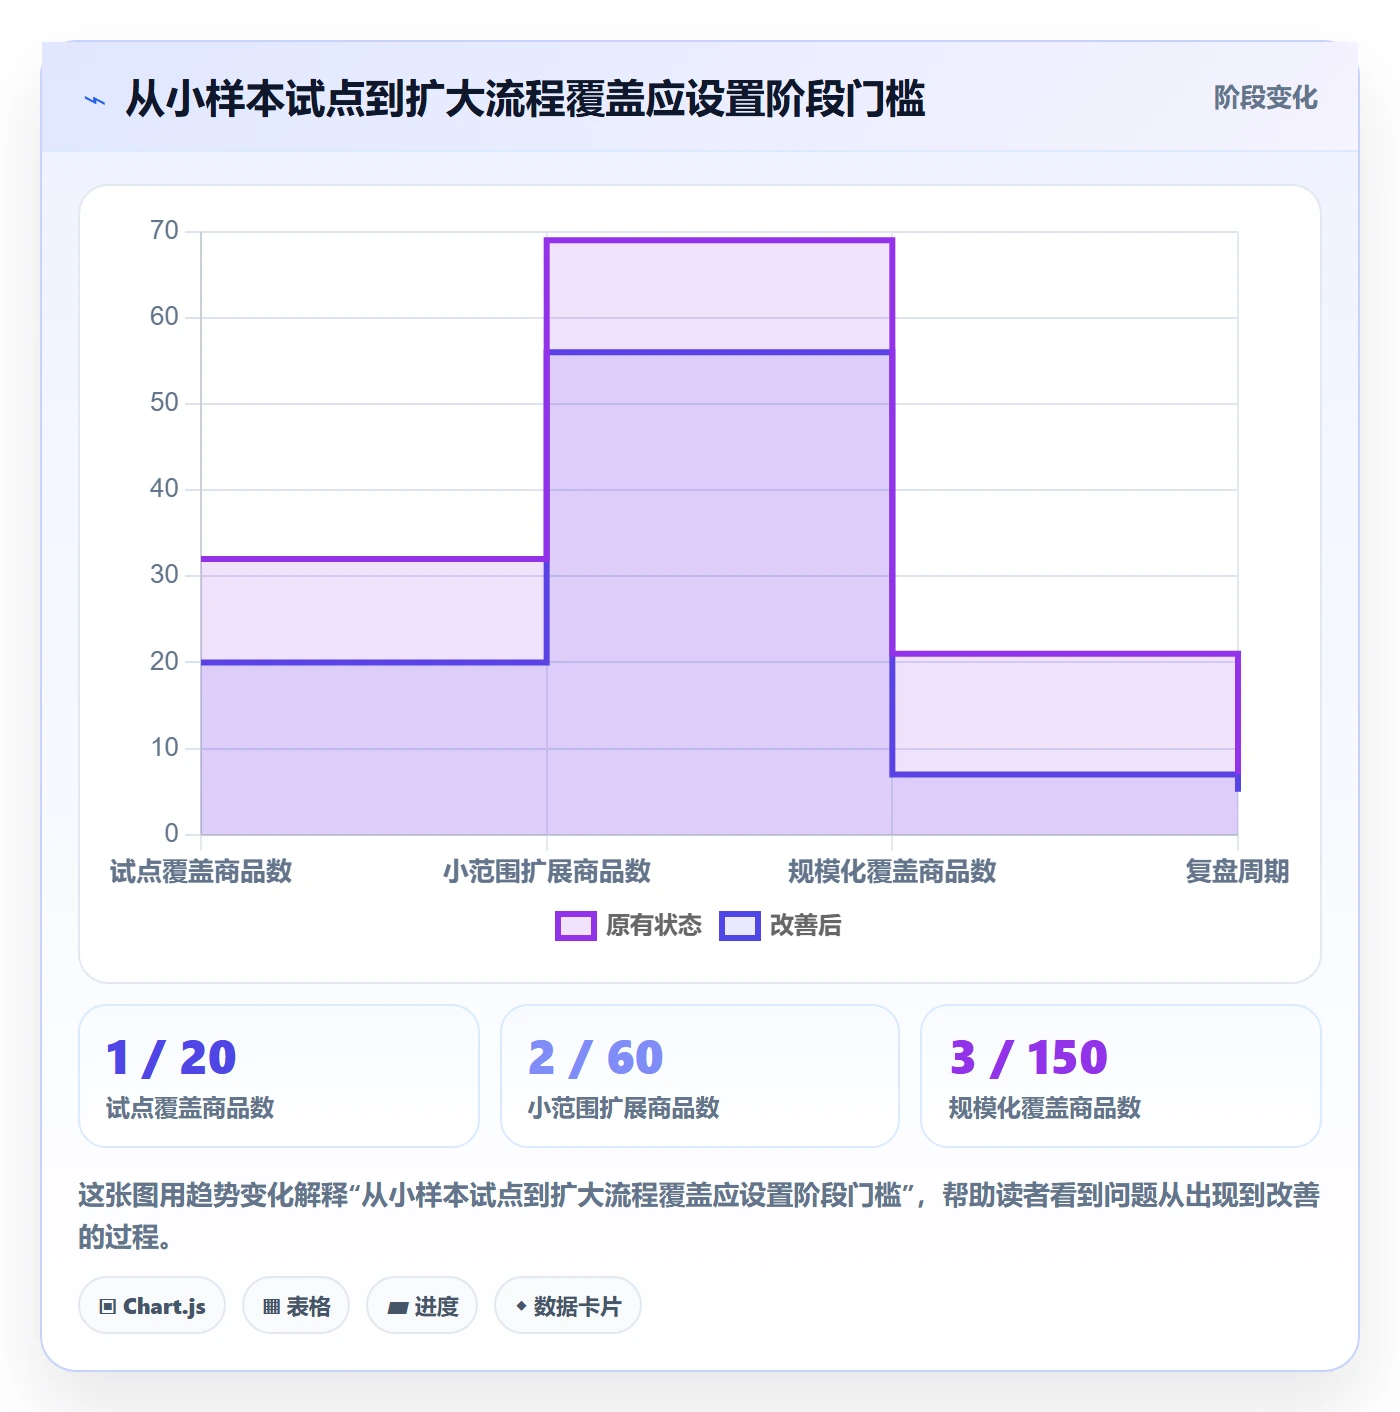
Task: Click the 10 y-axis tick label
Action: (164, 748)
